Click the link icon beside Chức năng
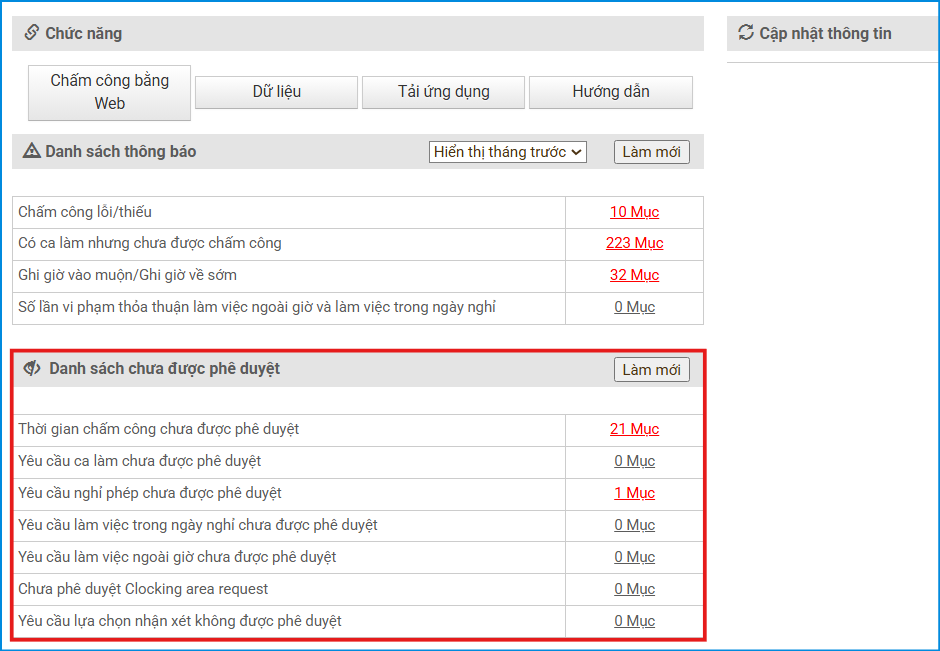 (x=32, y=33)
